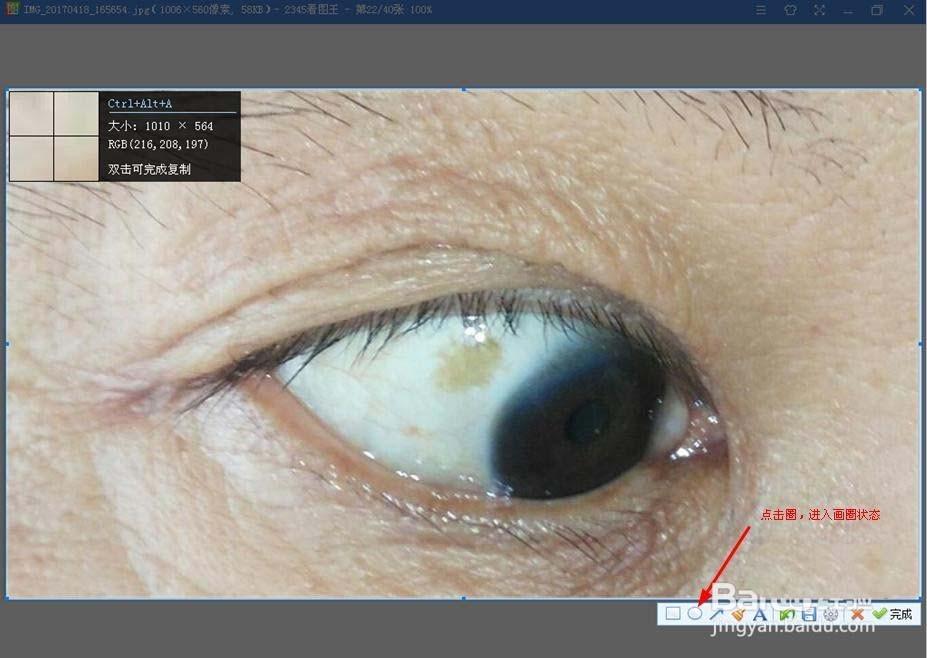Restore down the image viewer window
Screen dimensions: 927x658
877,10
